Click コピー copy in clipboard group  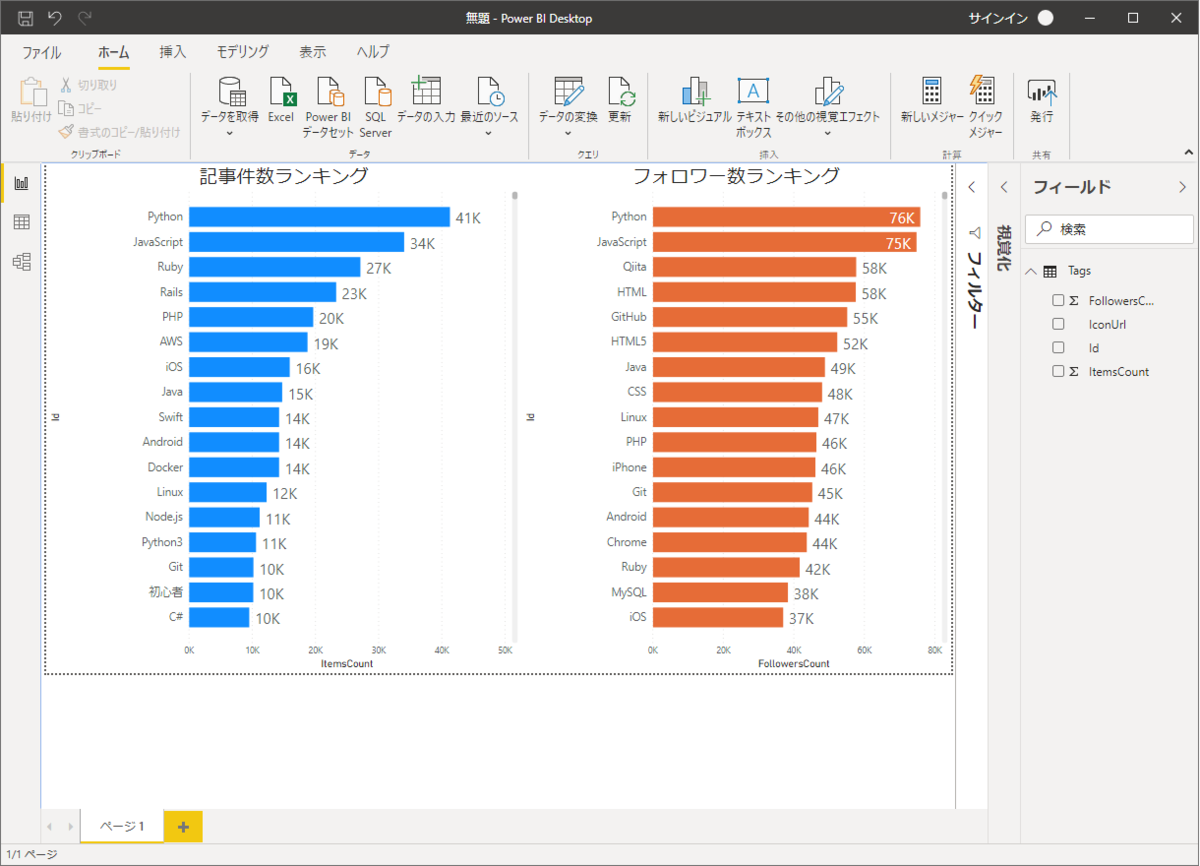[x=80, y=108]
